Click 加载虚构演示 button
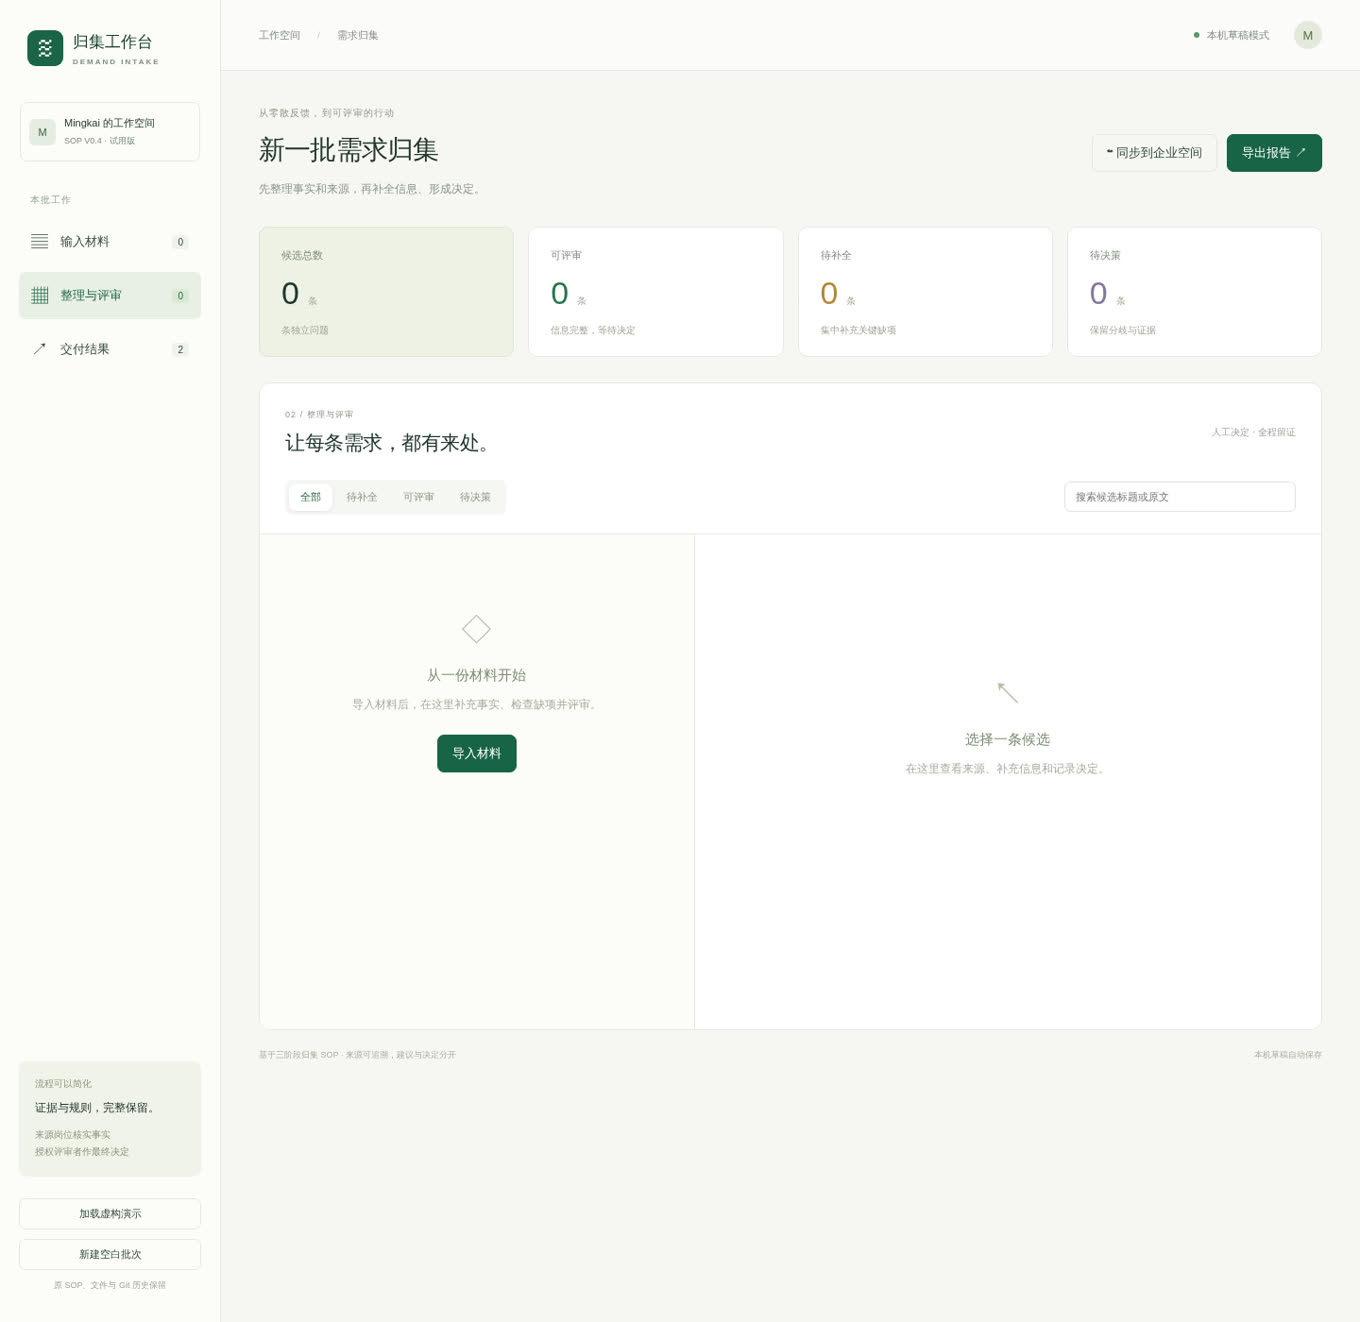Screen dimensions: 1360x1322 [110, 1214]
